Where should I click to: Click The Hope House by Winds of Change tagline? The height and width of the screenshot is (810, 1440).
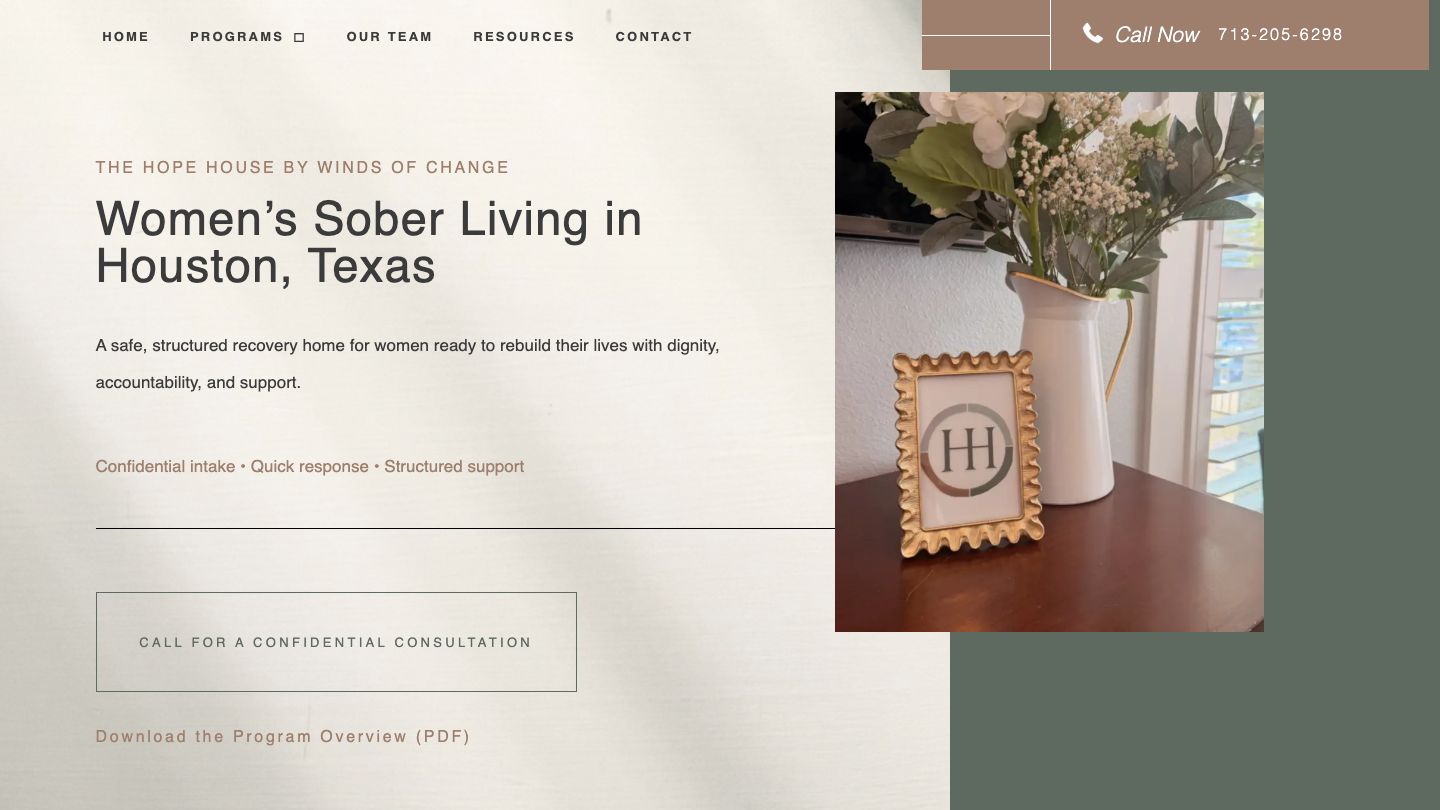(302, 167)
